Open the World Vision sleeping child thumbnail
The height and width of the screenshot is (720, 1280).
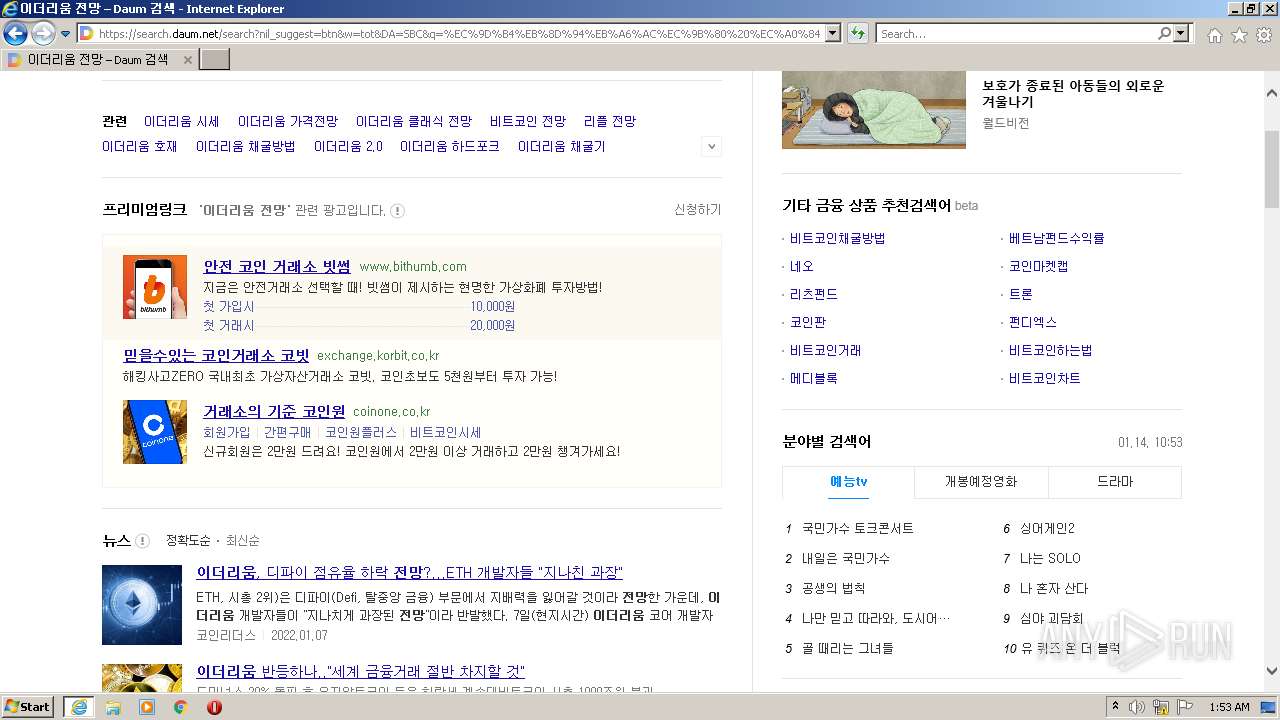(x=874, y=109)
